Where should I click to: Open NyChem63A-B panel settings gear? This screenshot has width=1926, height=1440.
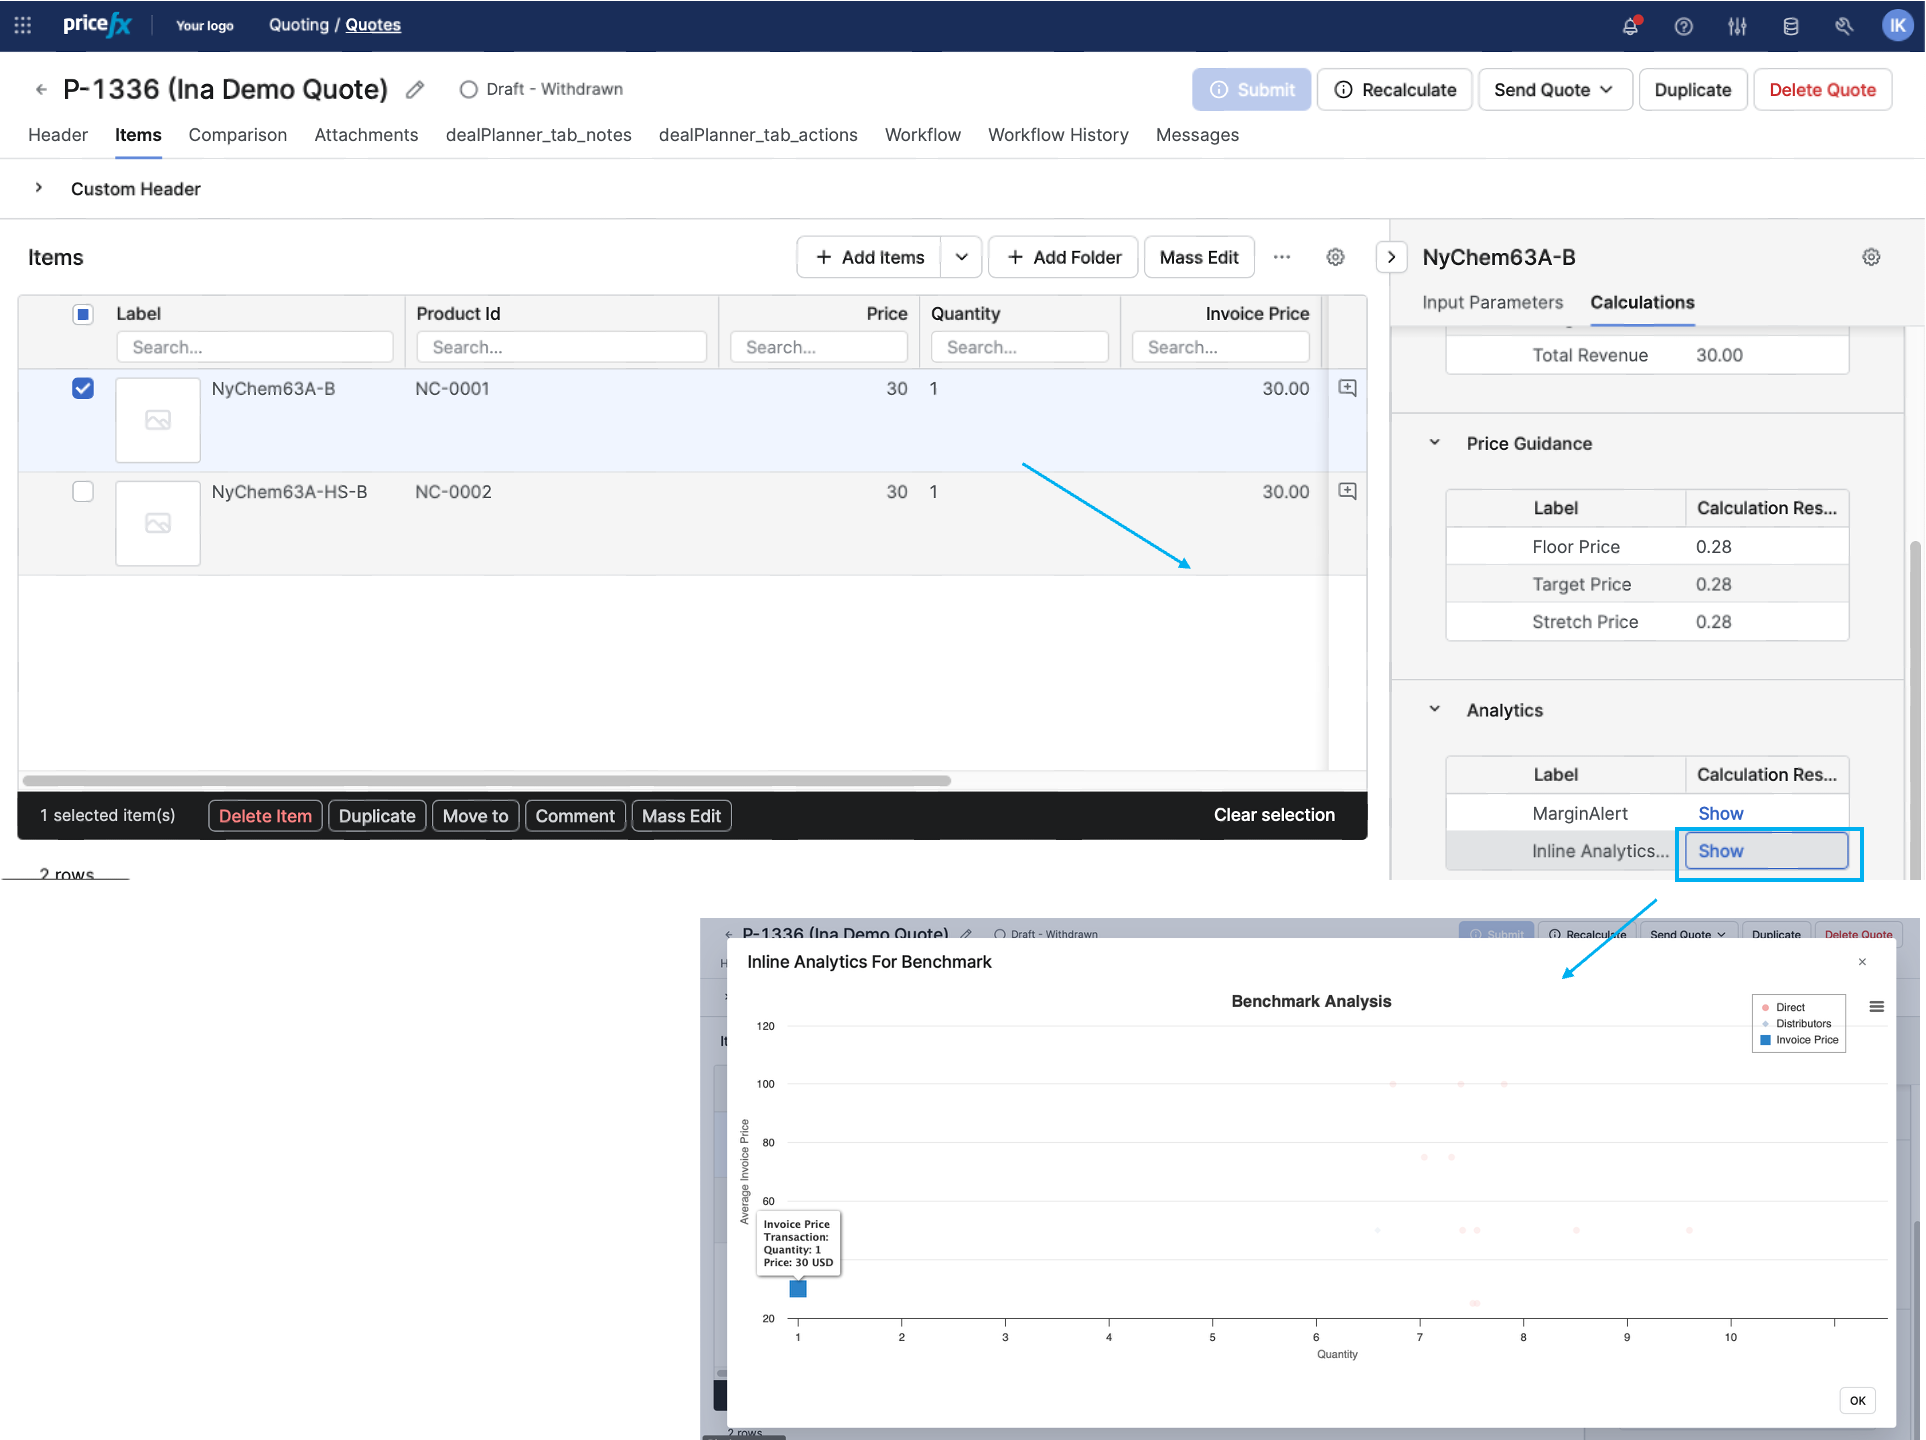tap(1871, 257)
